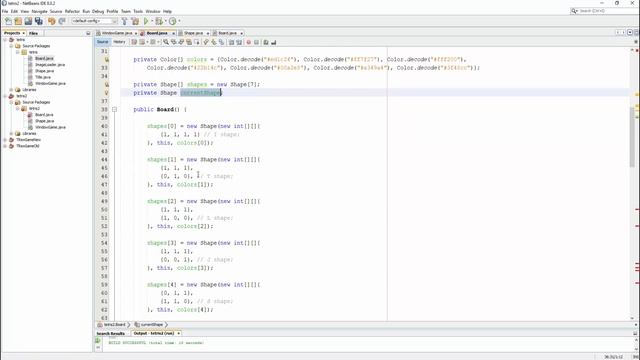Collapse the tetris project node
The height and width of the screenshot is (360, 640).
[x=5, y=40]
